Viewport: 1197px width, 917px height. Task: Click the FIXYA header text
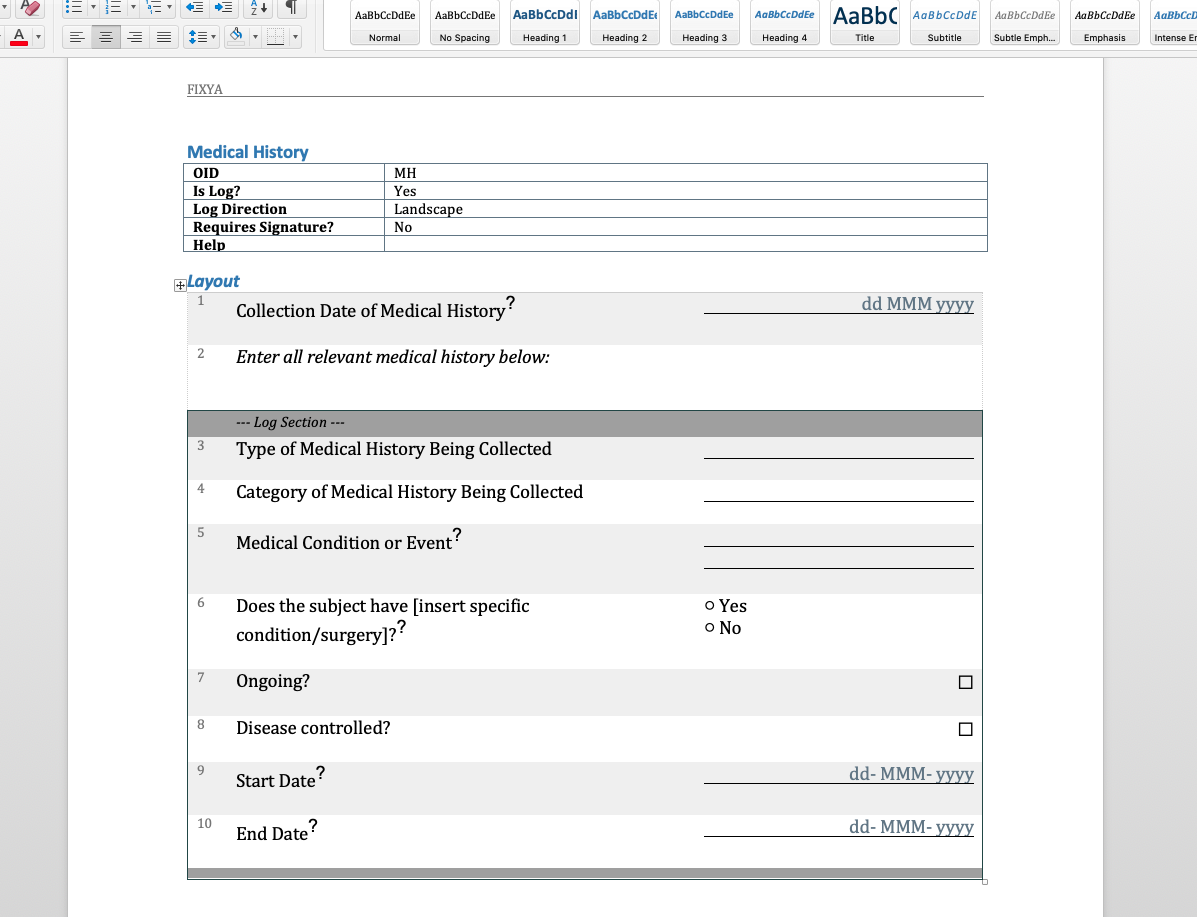point(205,89)
